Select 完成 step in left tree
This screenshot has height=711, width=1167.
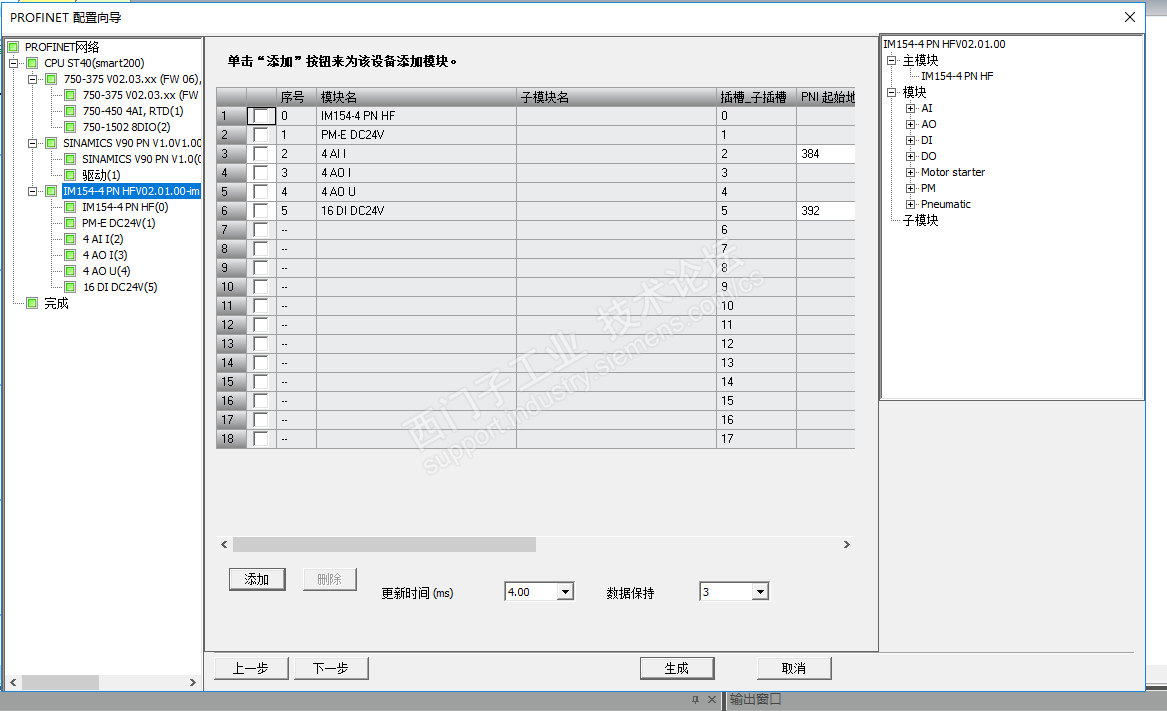56,303
